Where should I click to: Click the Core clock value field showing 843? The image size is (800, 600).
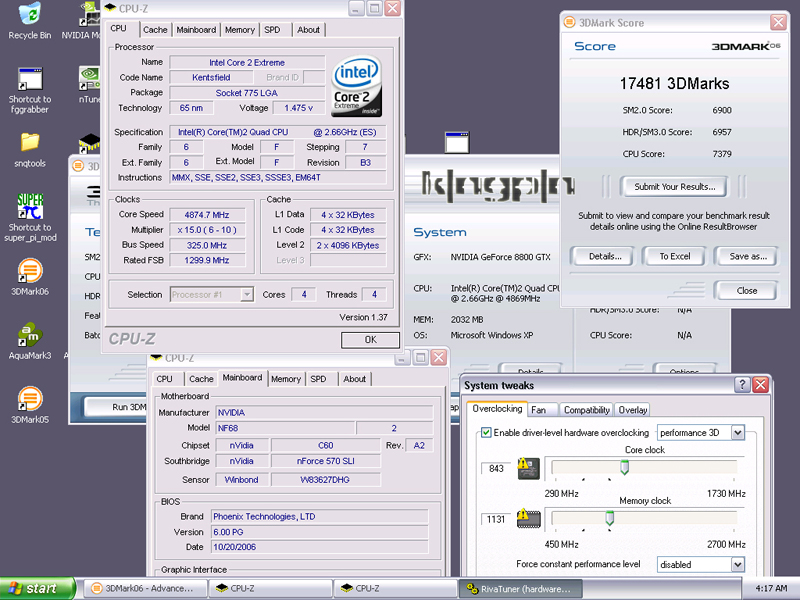(x=496, y=468)
